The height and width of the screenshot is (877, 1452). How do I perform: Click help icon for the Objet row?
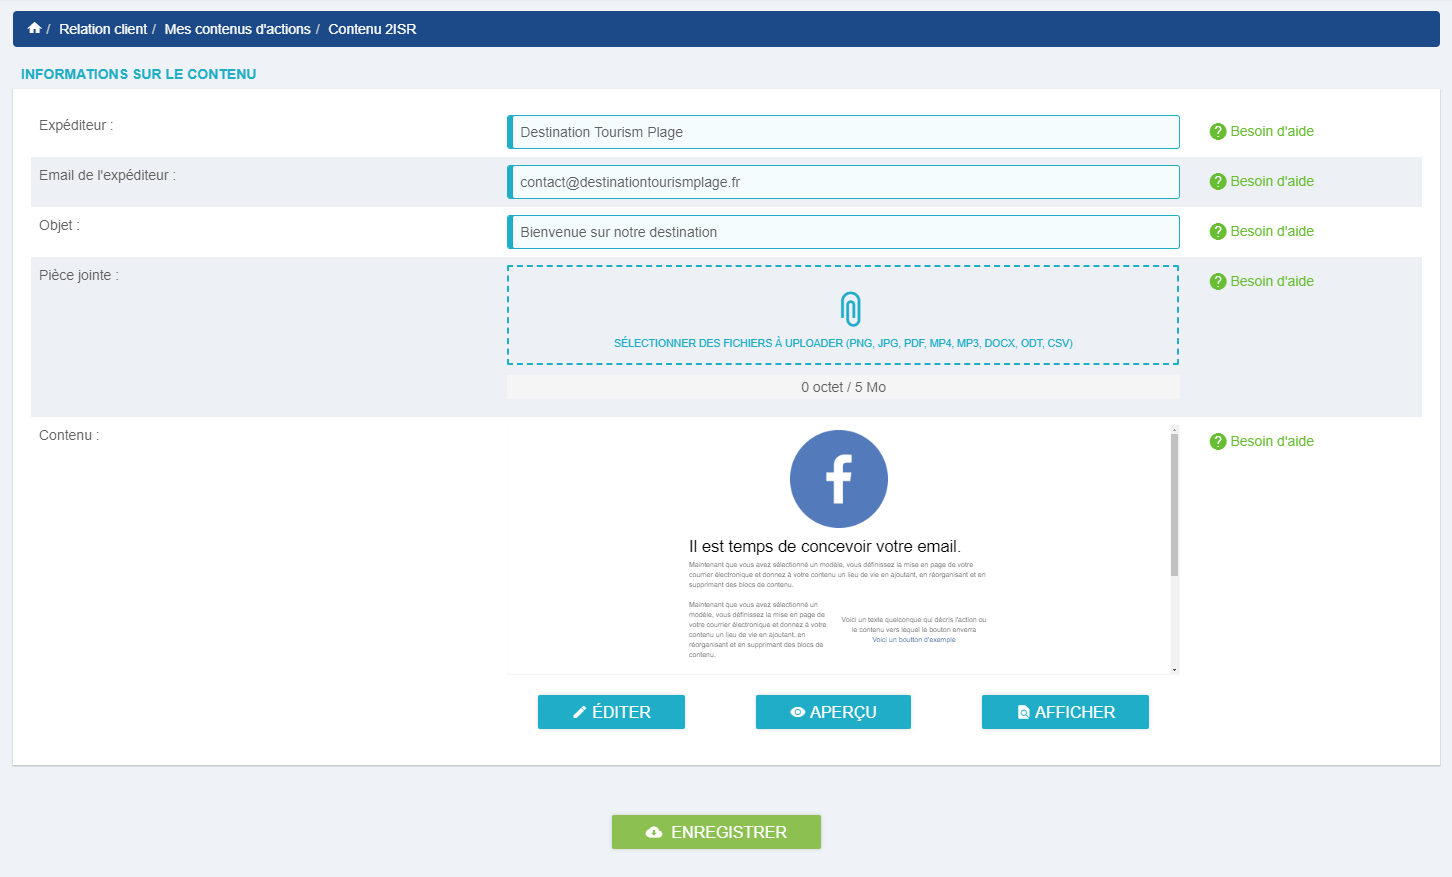1217,232
